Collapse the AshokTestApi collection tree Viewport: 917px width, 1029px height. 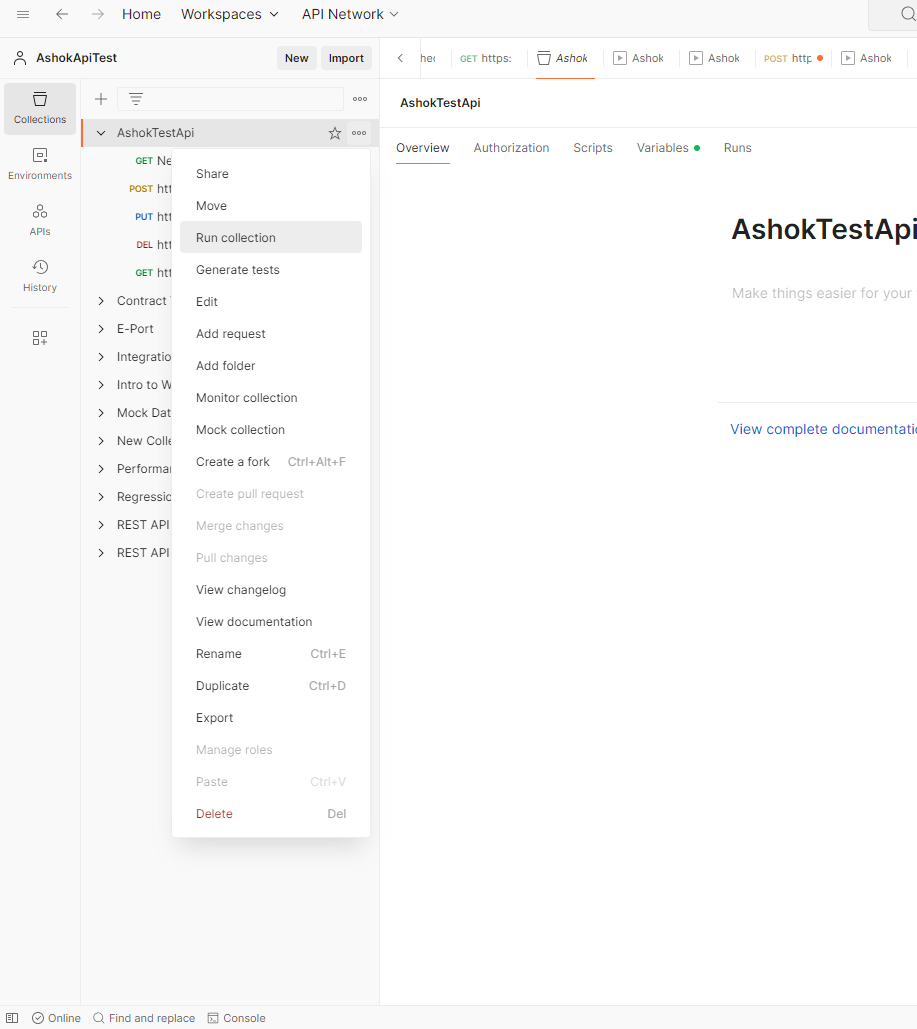pyautogui.click(x=101, y=133)
